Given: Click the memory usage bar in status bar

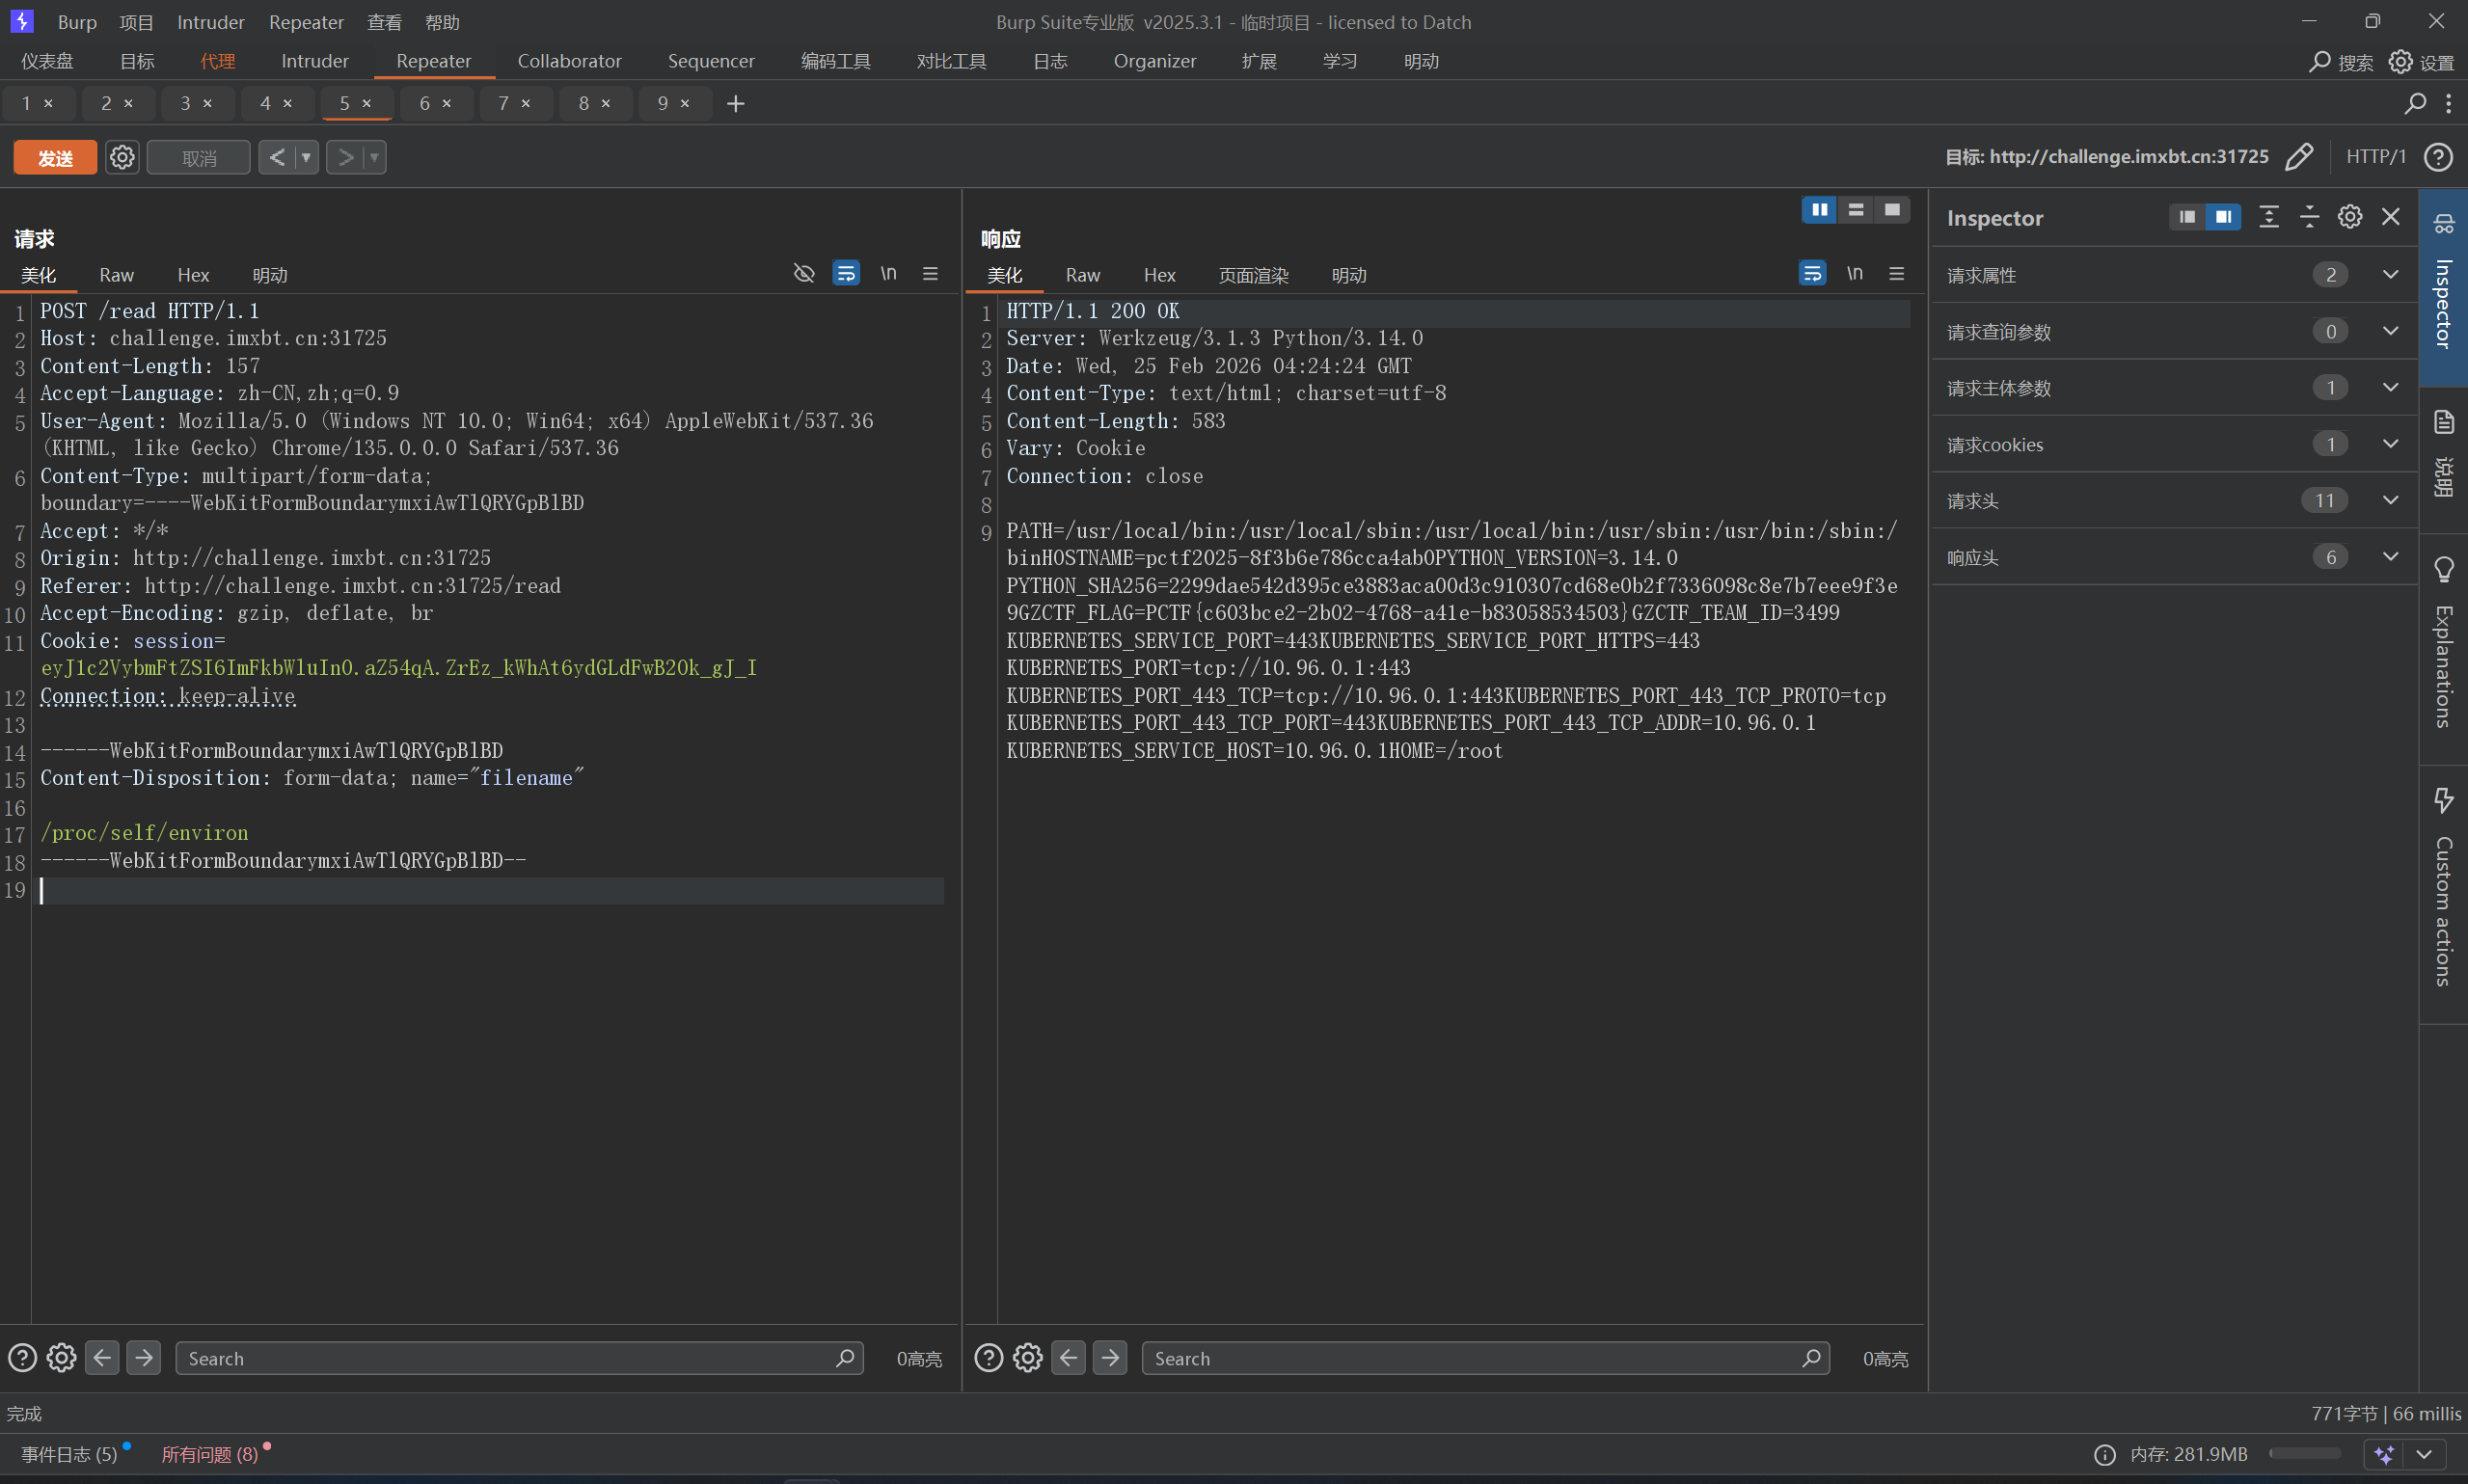Looking at the screenshot, I should [2304, 1454].
